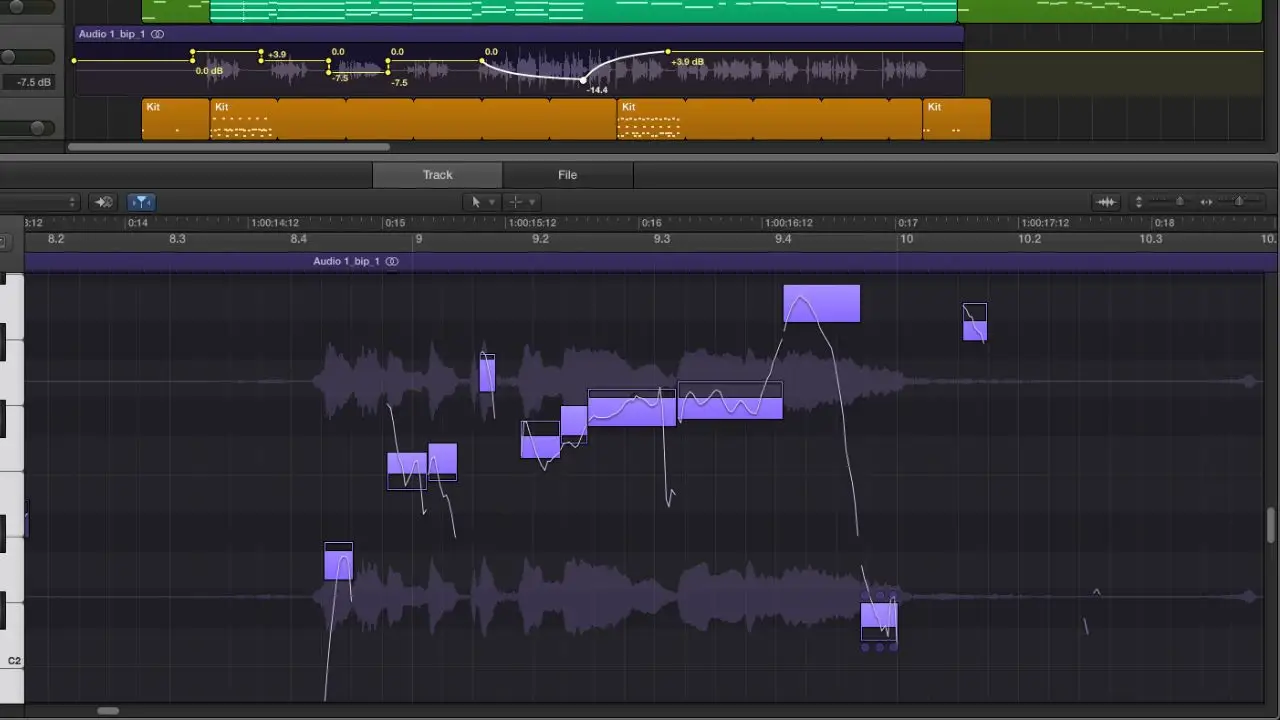Image resolution: width=1280 pixels, height=720 pixels.
Task: Click loop icon in editor region header
Action: coord(392,262)
